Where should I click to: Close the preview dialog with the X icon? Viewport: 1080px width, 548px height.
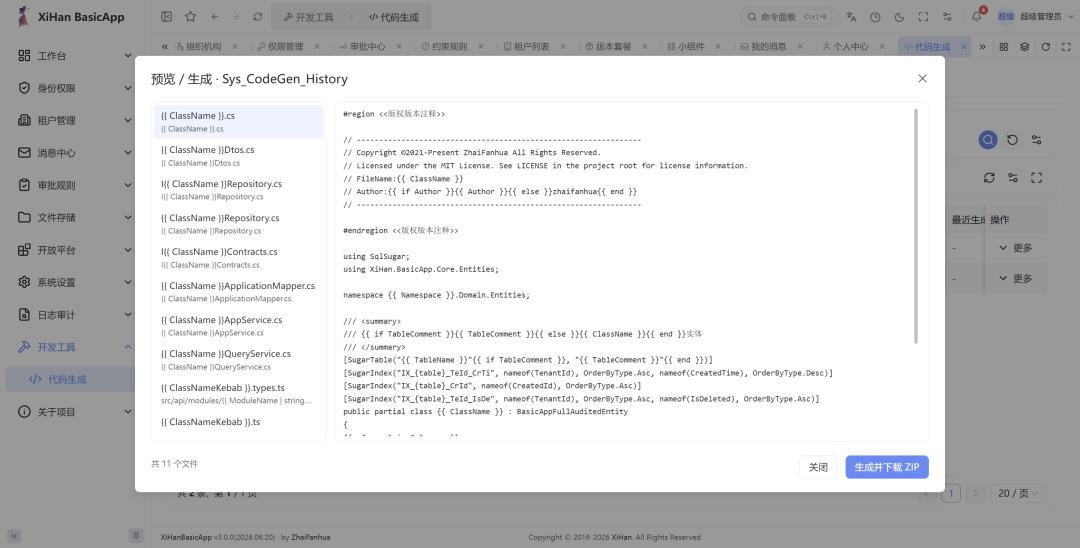922,78
